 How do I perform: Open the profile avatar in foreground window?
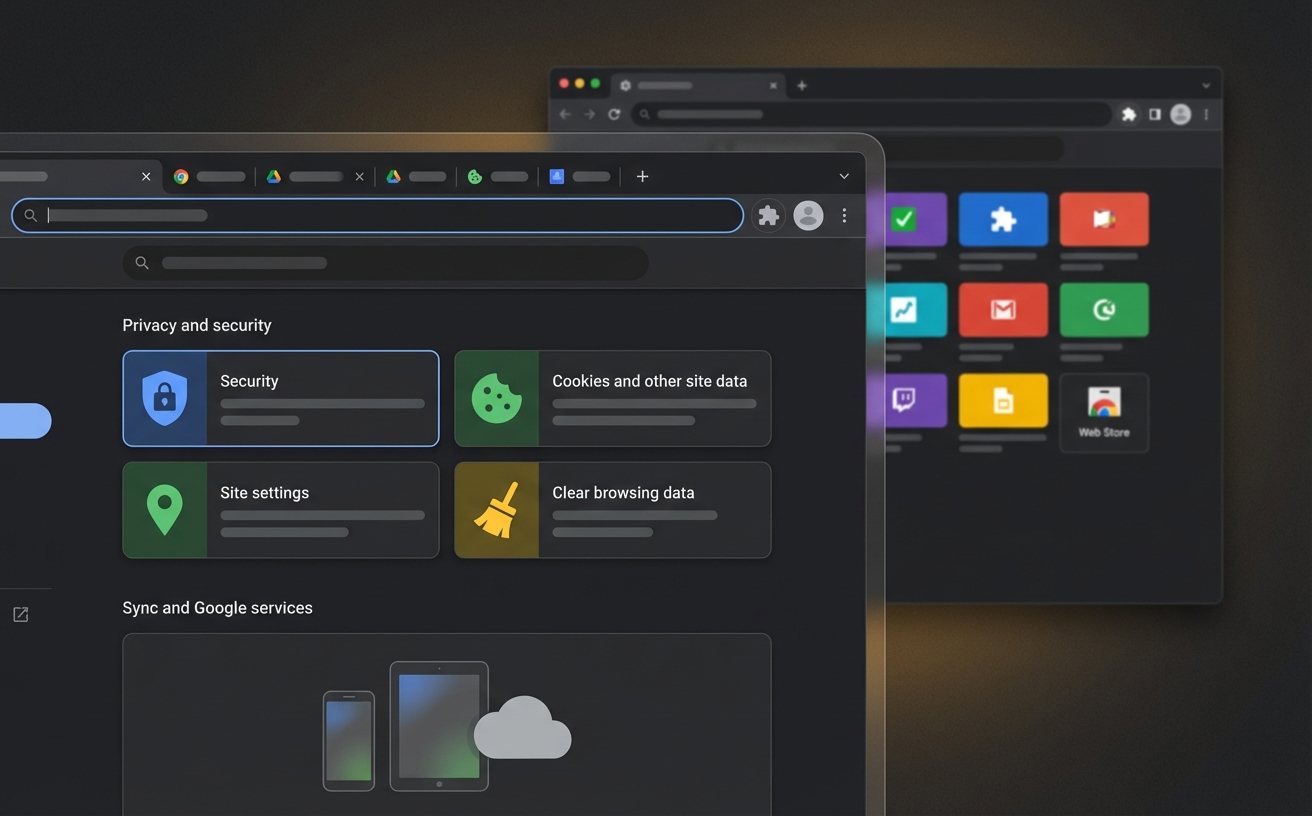808,215
